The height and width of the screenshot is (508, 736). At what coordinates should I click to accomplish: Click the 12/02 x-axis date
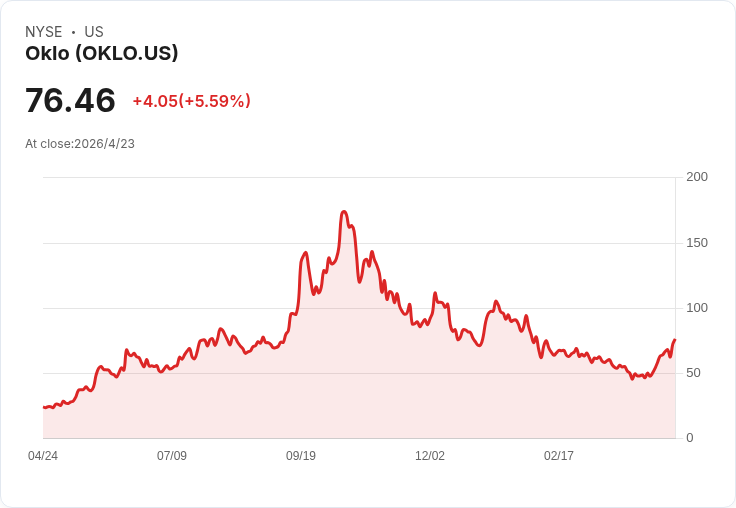coord(430,456)
